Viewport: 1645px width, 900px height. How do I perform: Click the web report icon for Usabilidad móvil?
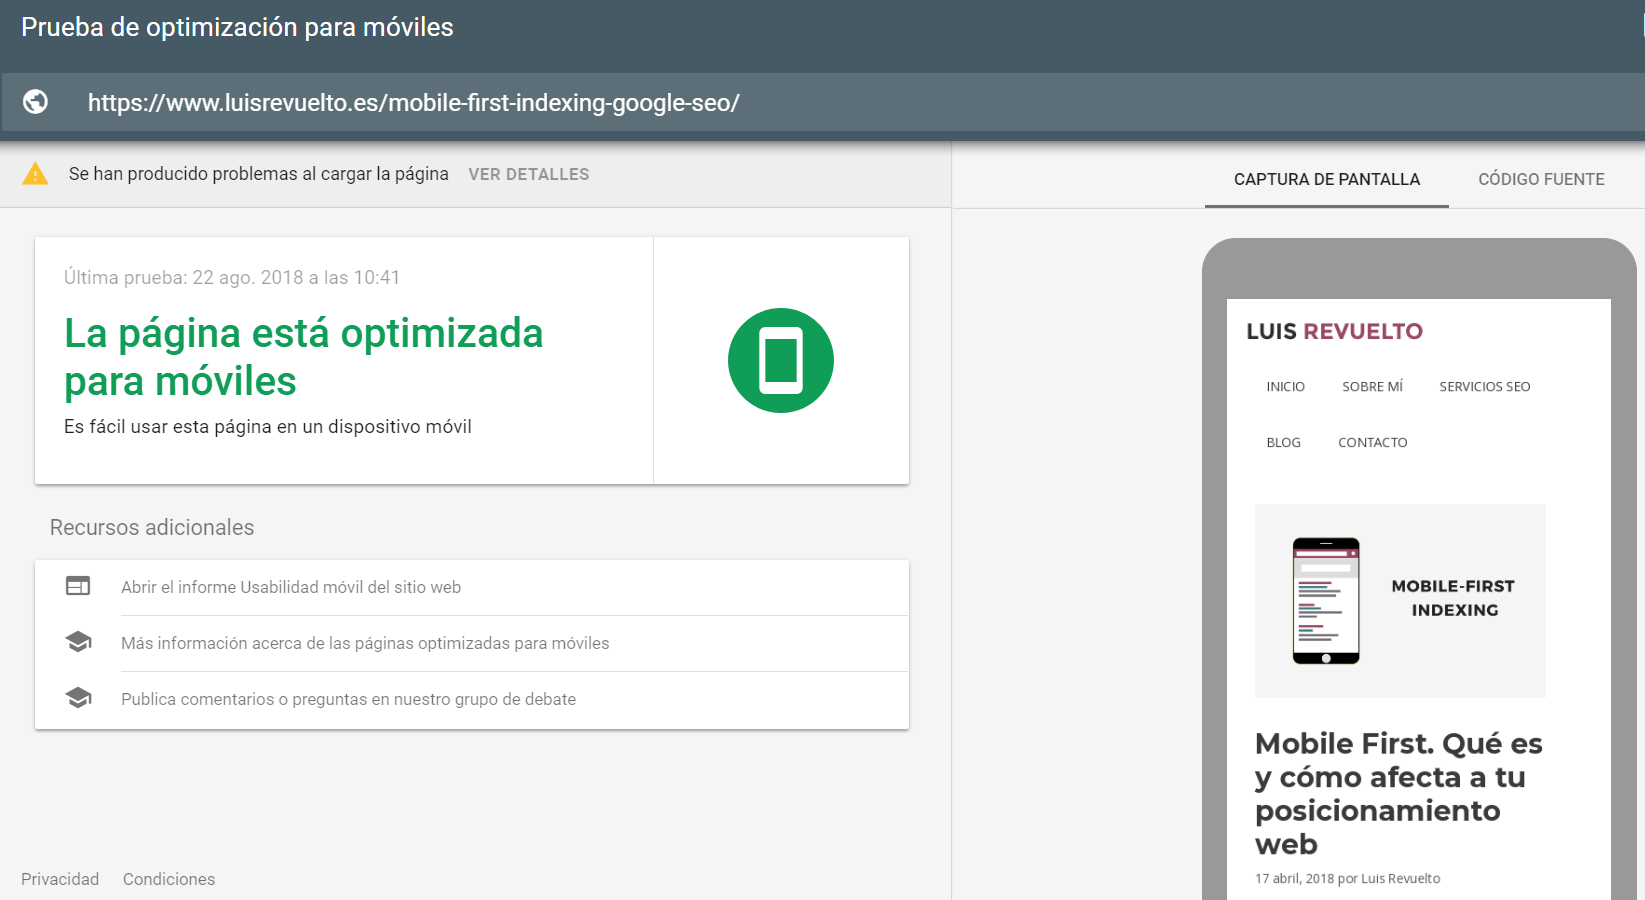click(78, 586)
